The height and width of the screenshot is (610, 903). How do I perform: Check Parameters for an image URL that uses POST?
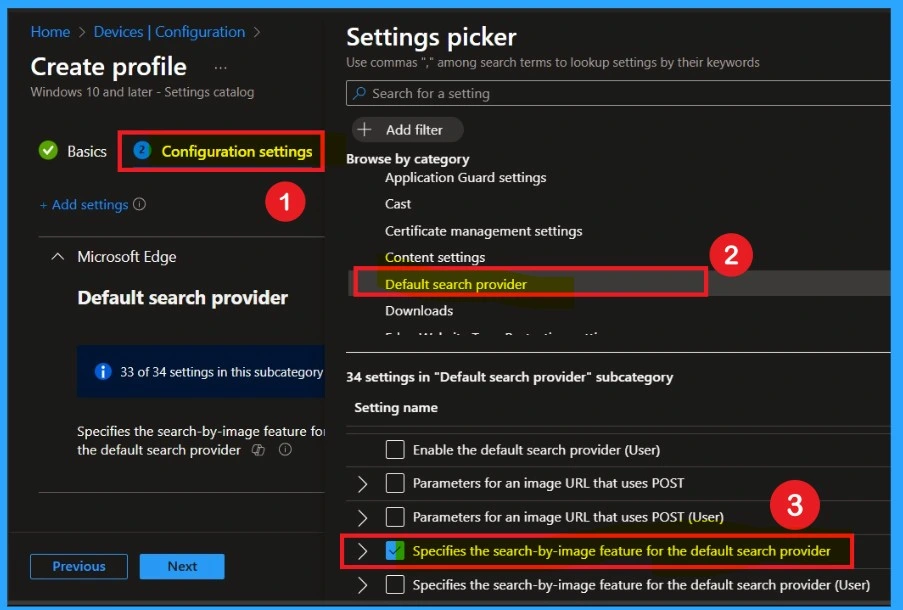[x=395, y=483]
